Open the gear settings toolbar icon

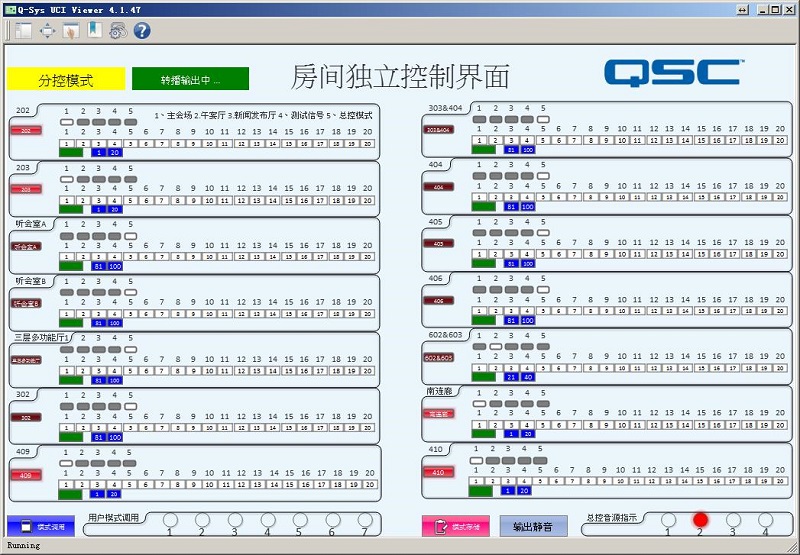117,30
